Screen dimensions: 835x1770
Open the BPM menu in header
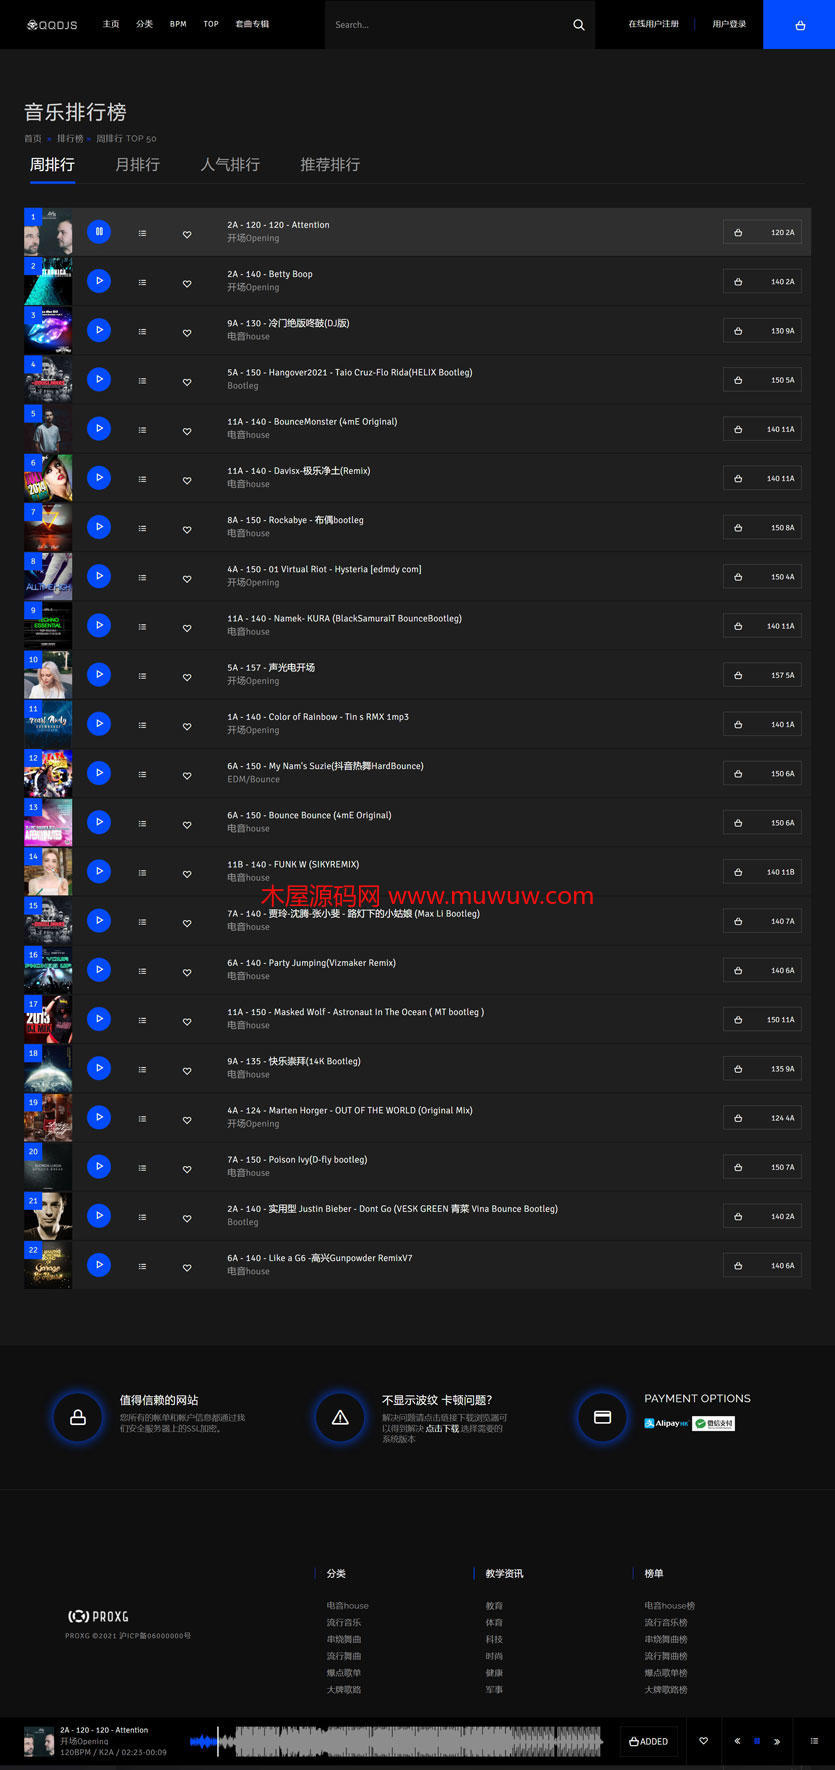(178, 24)
